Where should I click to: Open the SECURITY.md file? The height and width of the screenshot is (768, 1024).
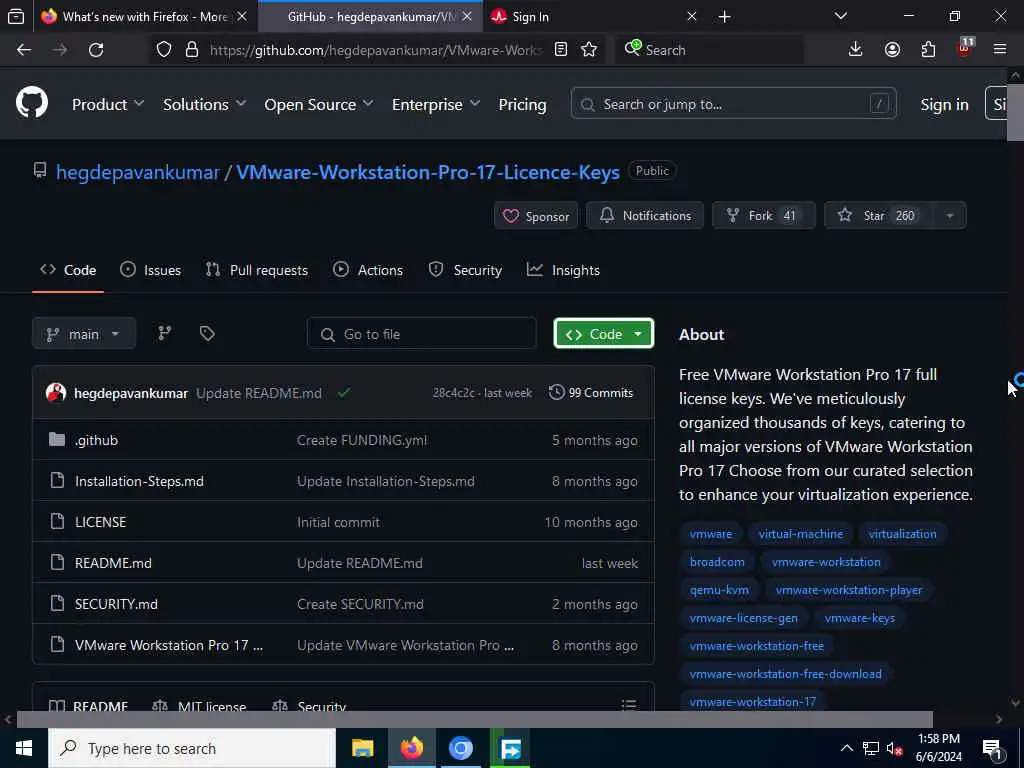[x=116, y=604]
